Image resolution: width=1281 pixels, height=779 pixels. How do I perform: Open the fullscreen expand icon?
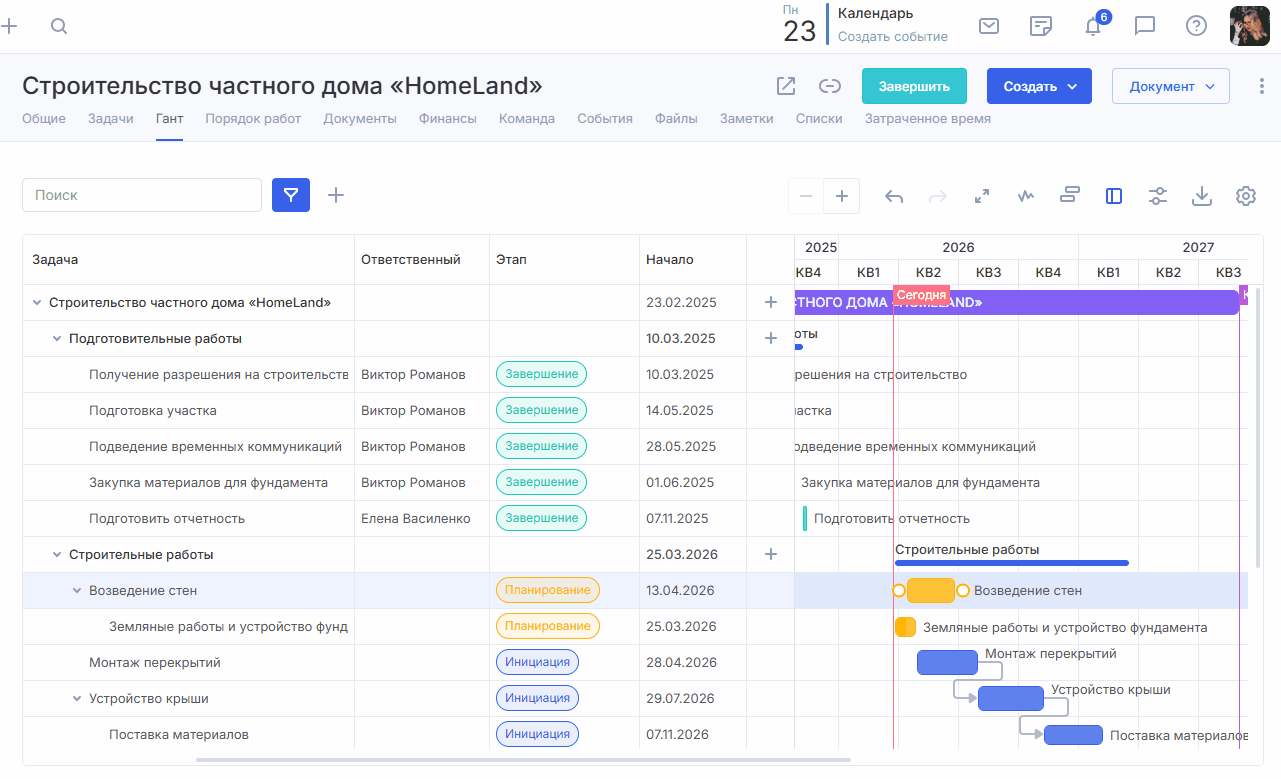coord(982,196)
